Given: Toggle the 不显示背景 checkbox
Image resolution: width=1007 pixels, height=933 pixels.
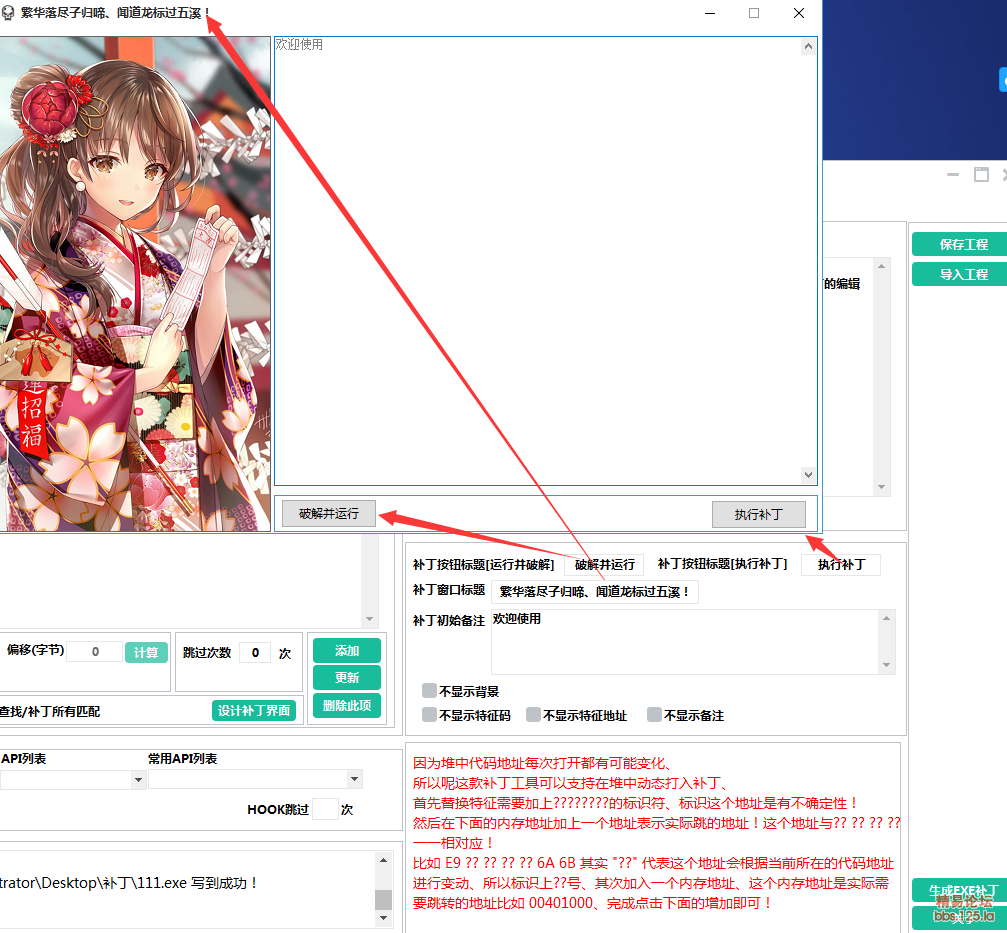Looking at the screenshot, I should pos(429,691).
